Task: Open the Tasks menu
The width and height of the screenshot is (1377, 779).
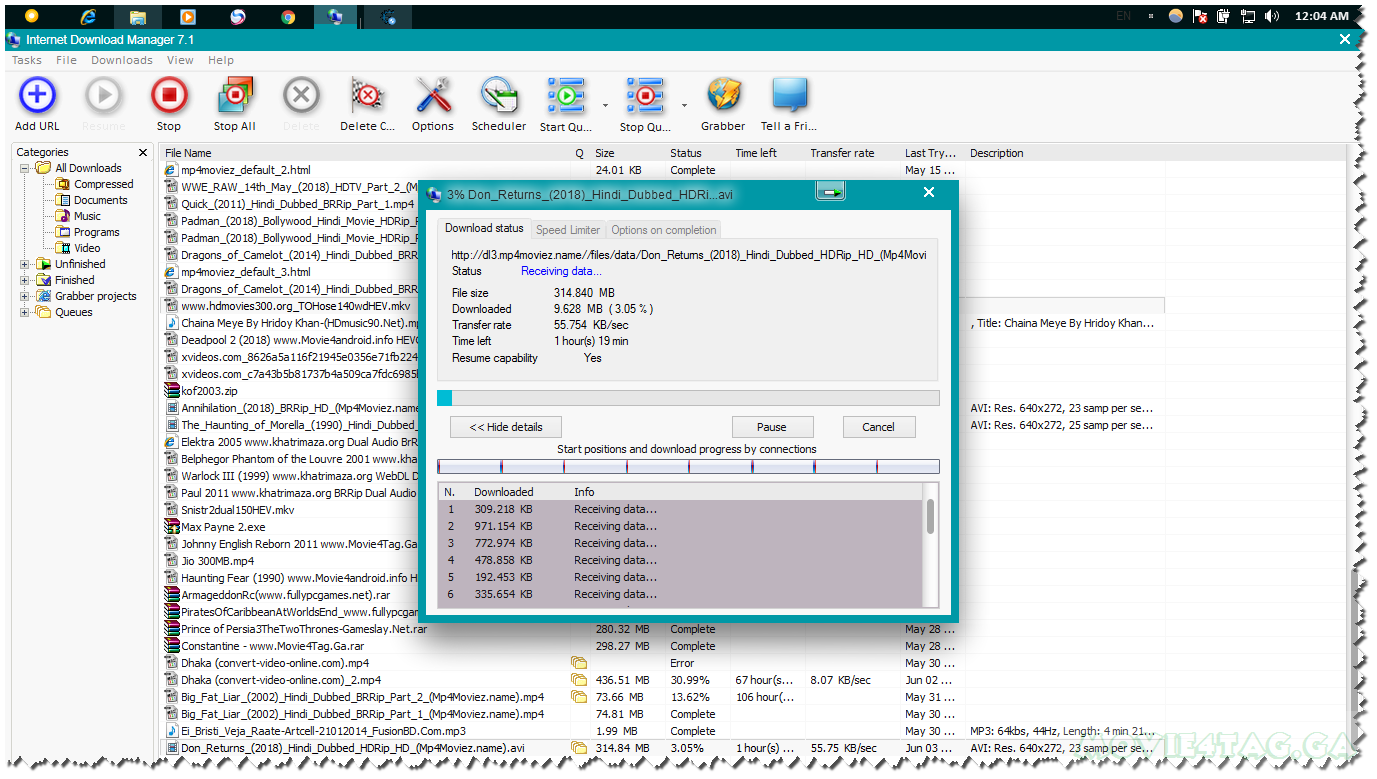Action: (27, 60)
